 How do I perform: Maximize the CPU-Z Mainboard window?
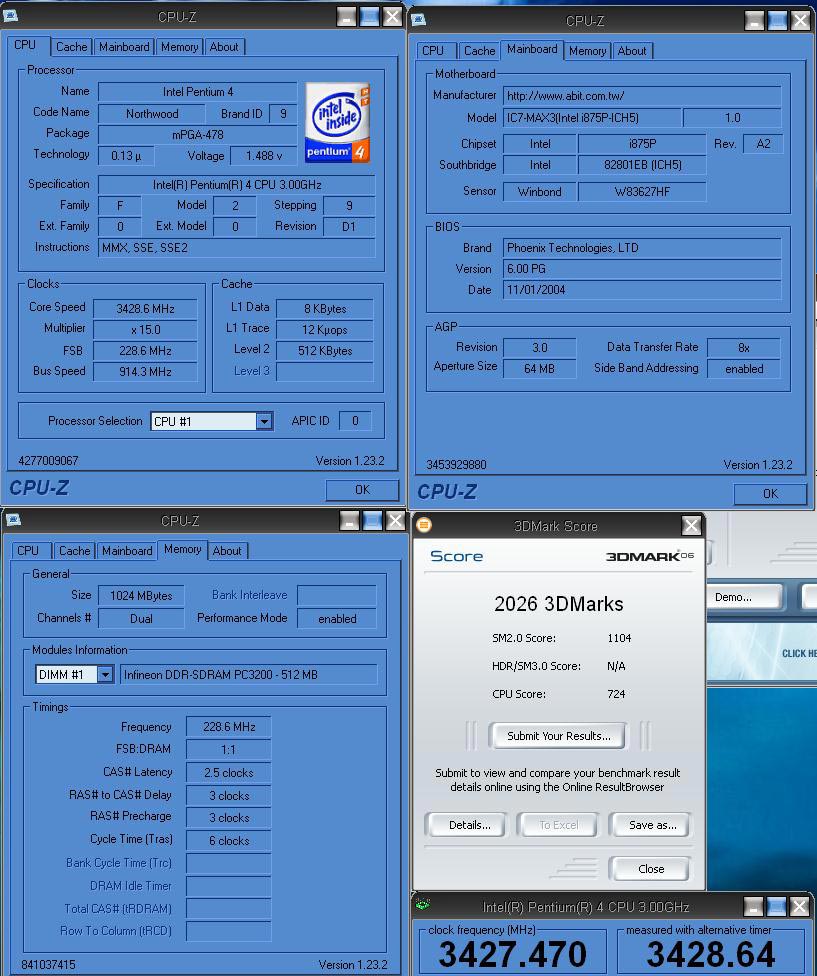coord(778,21)
